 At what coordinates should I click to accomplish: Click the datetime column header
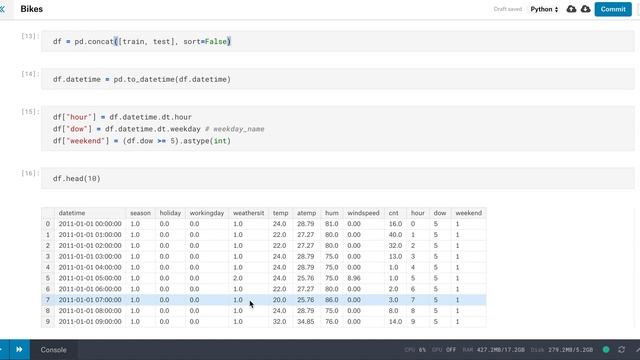[x=72, y=213]
